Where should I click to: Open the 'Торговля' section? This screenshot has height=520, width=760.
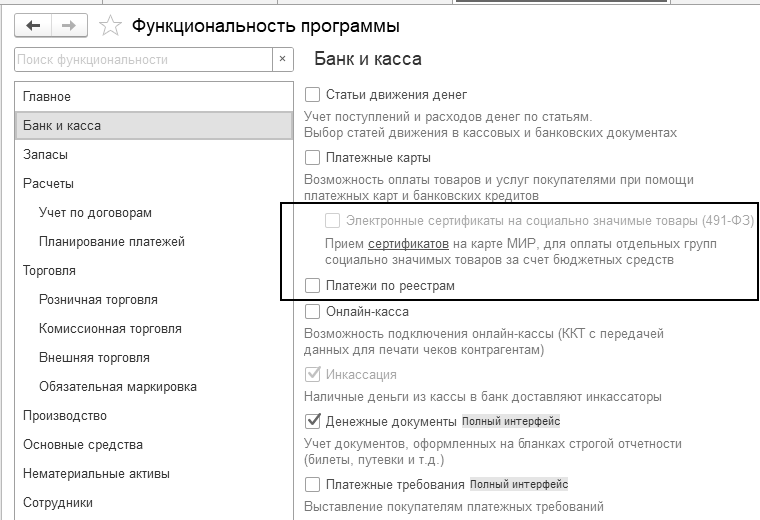[x=154, y=270]
